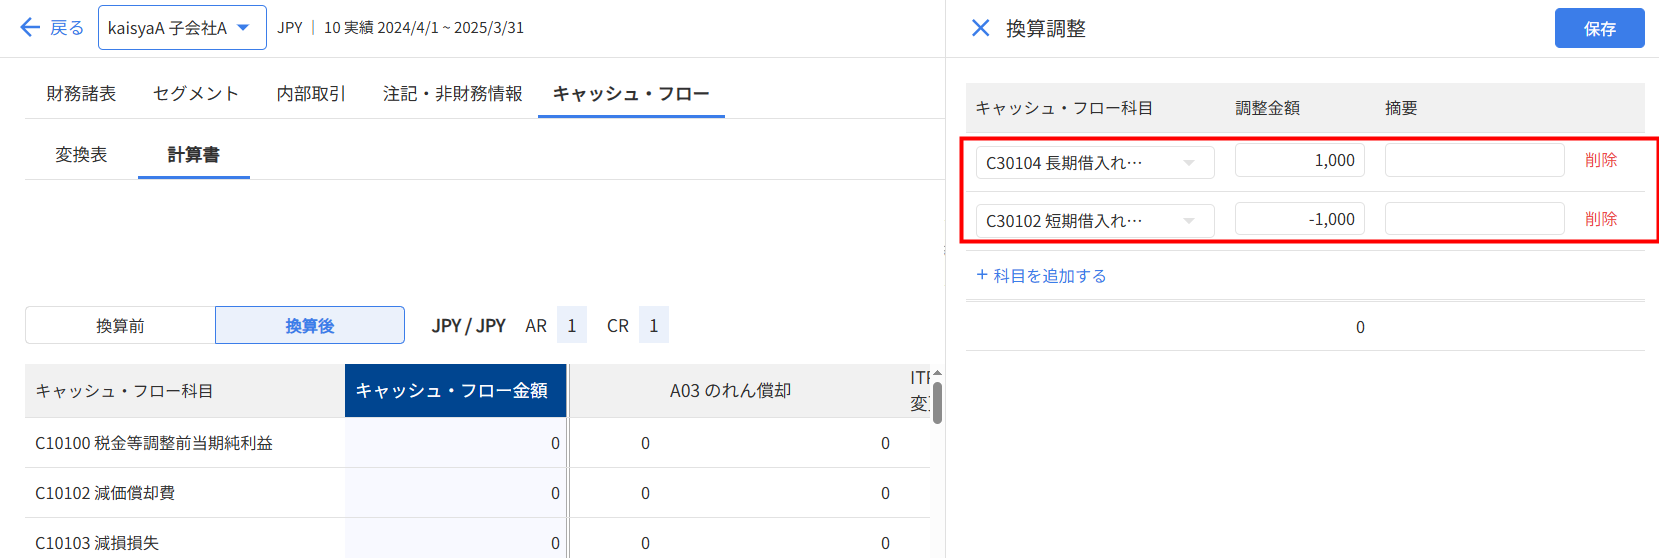Open the kaisyaA 子会社A company dropdown
This screenshot has height=558, width=1659.
[182, 27]
